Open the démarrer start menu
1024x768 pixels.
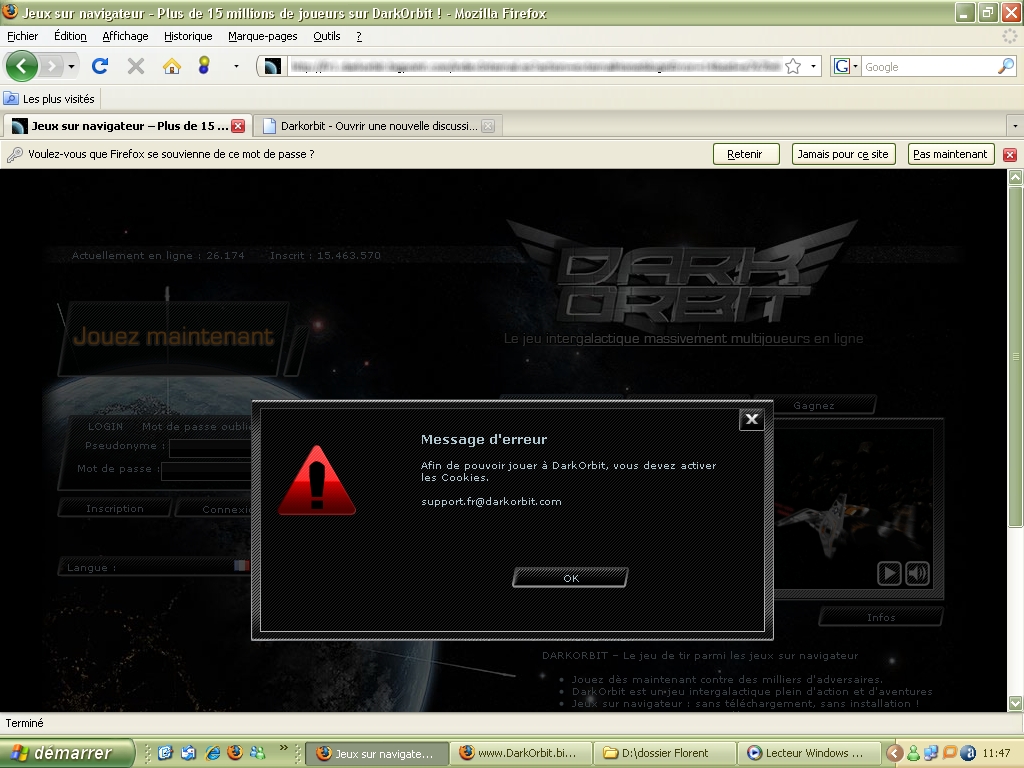pos(66,753)
